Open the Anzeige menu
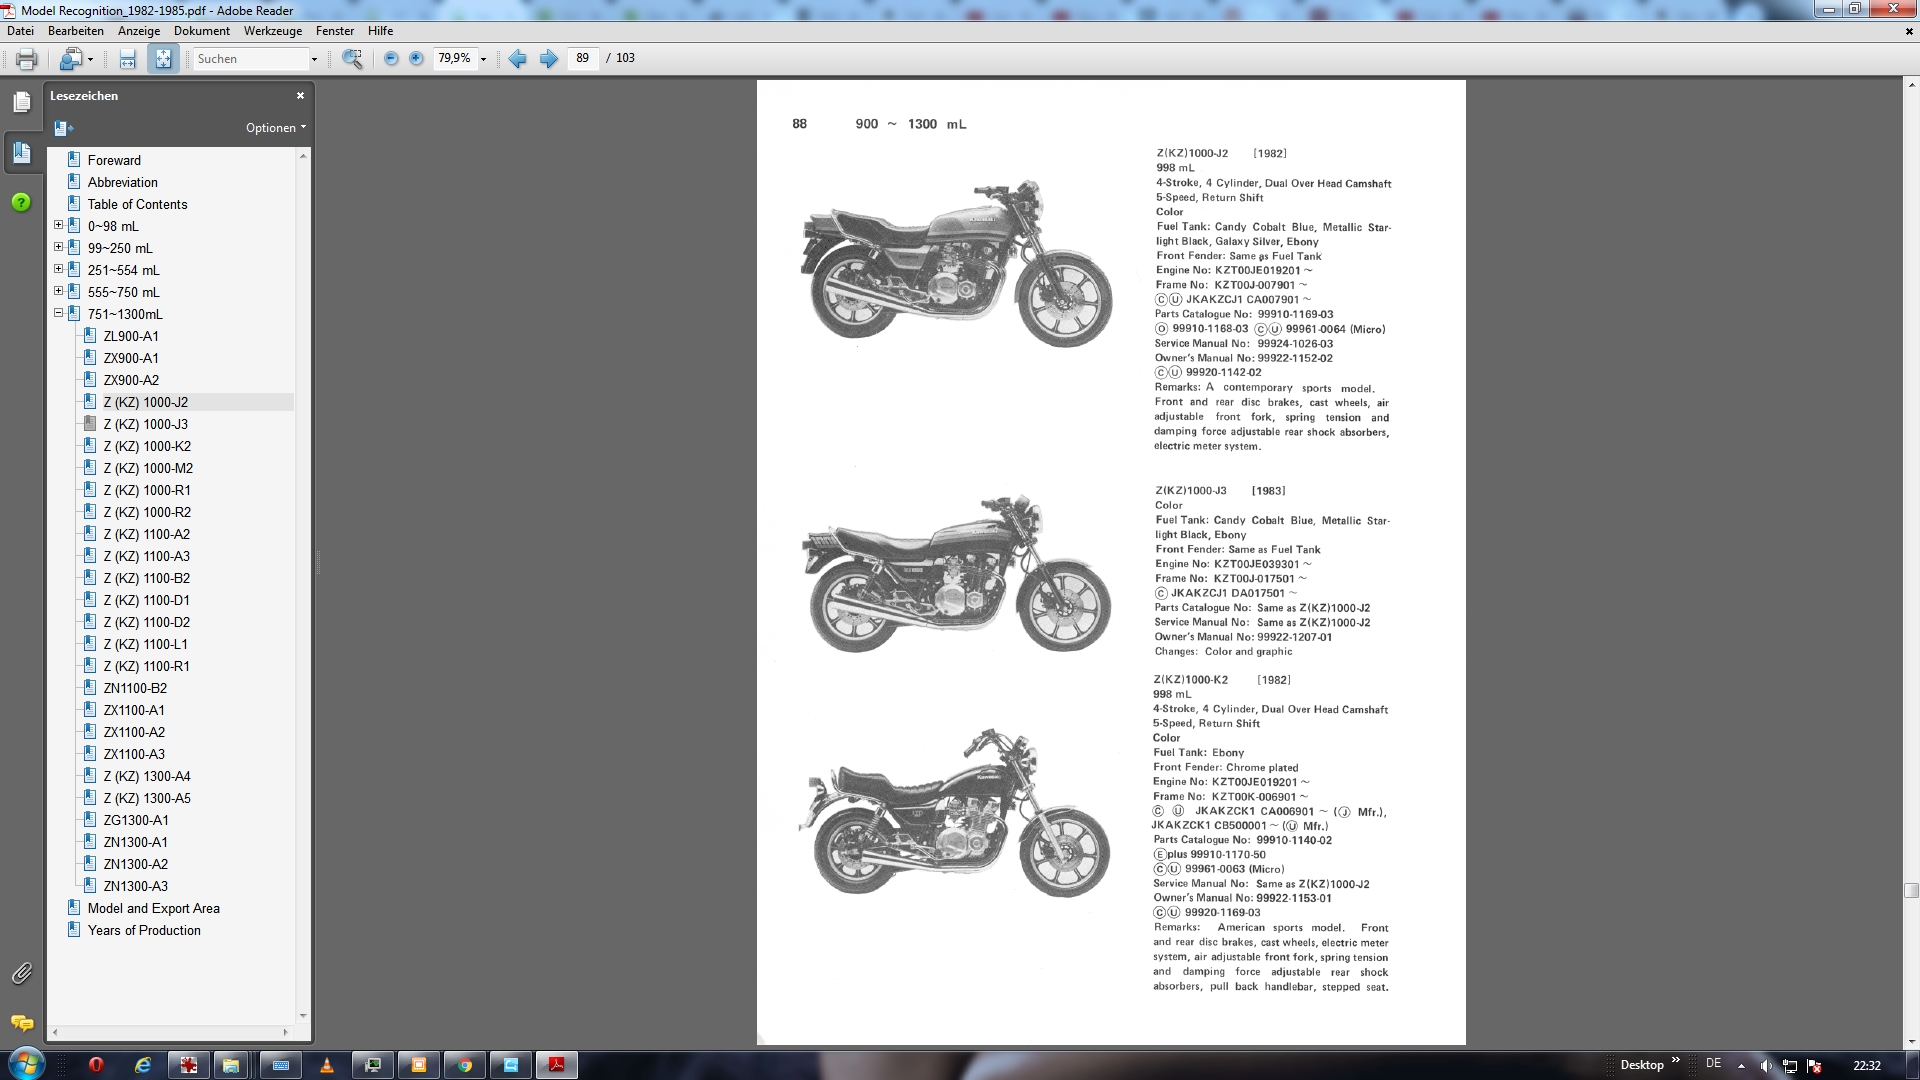Viewport: 1920px width, 1080px height. [x=139, y=31]
